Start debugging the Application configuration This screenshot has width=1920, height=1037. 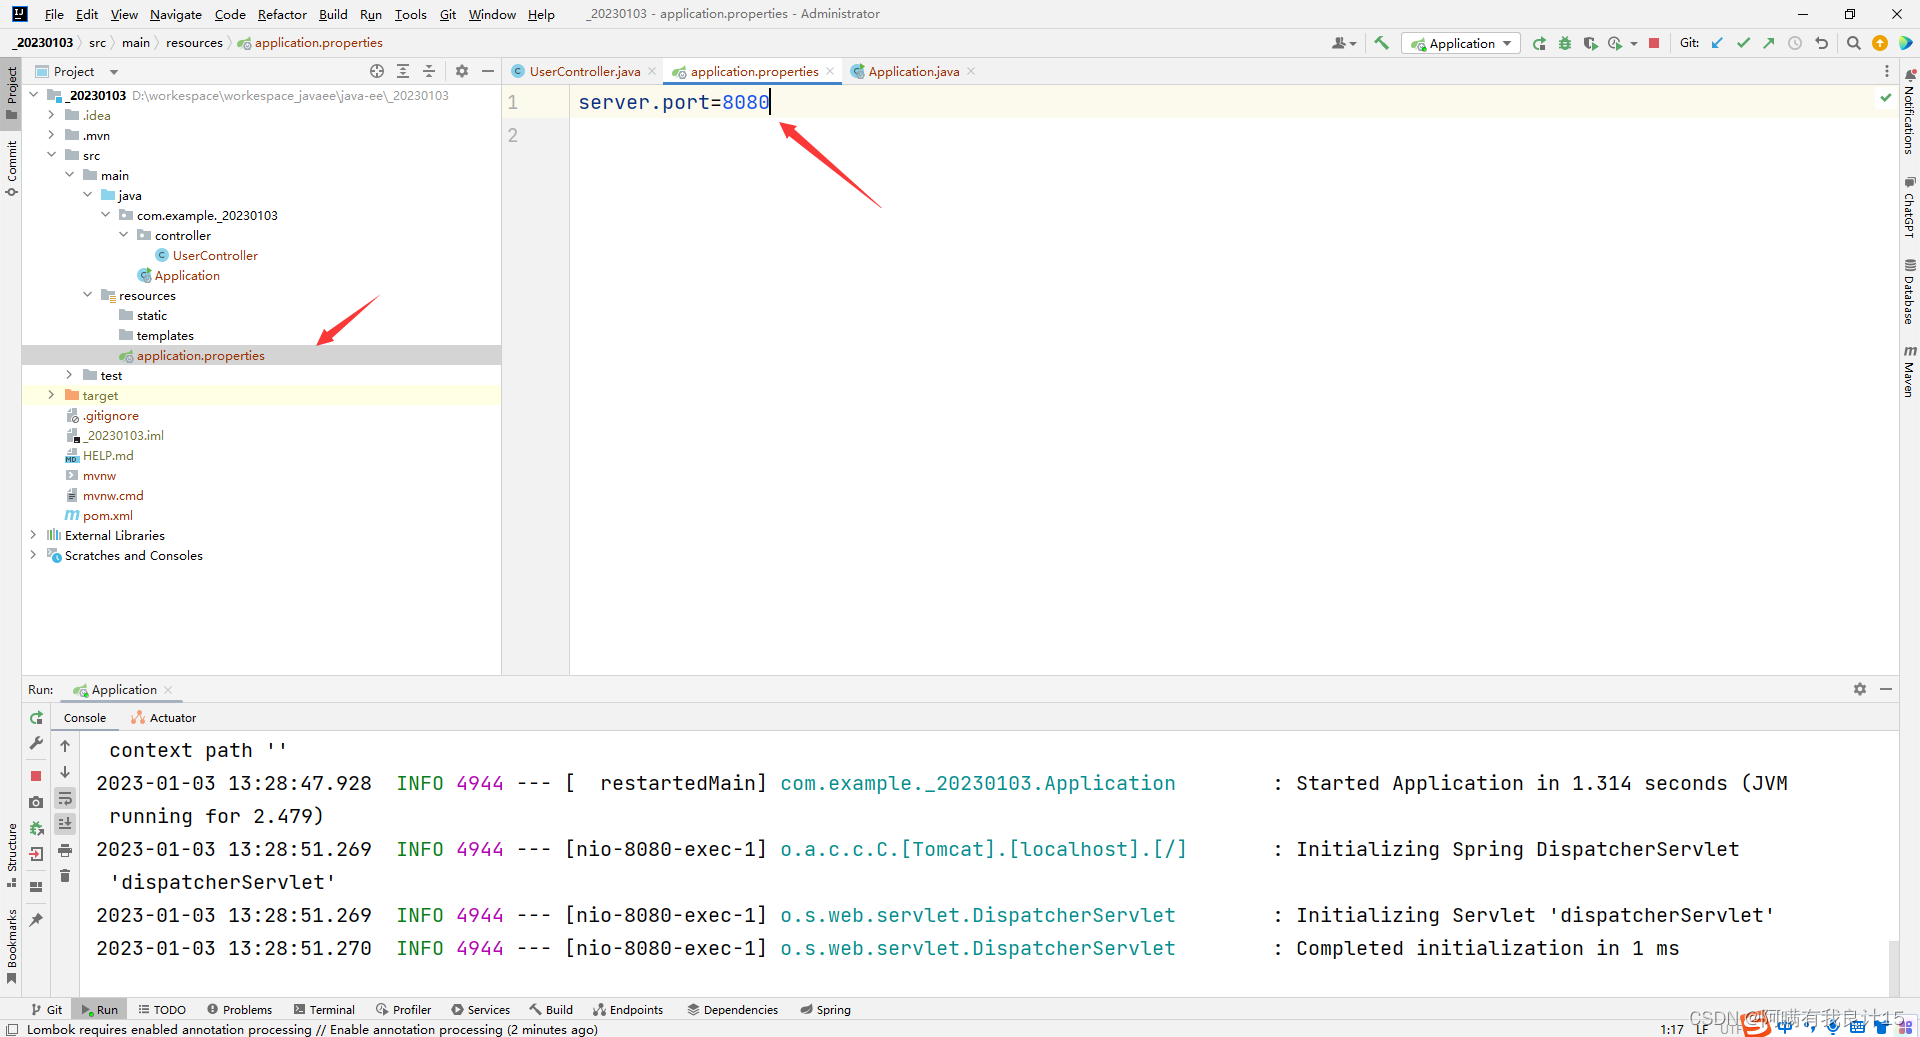(x=1565, y=43)
